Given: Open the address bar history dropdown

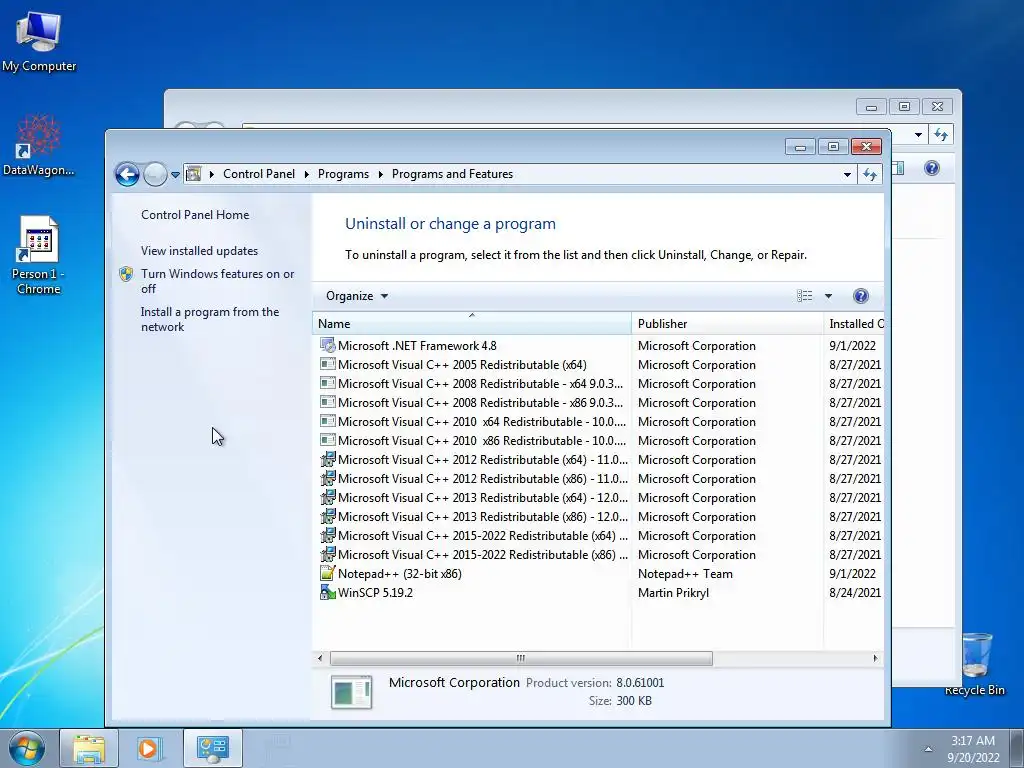Looking at the screenshot, I should click(847, 174).
